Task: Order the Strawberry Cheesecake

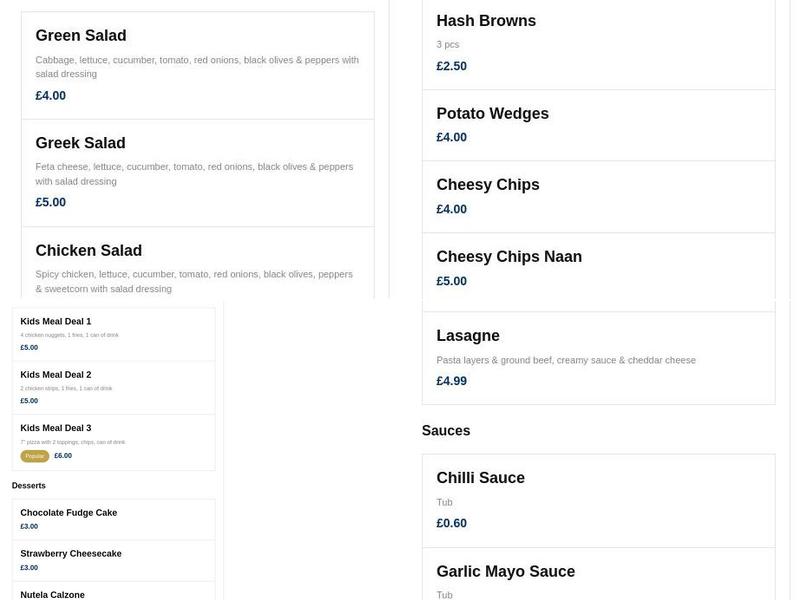Action: click(113, 560)
